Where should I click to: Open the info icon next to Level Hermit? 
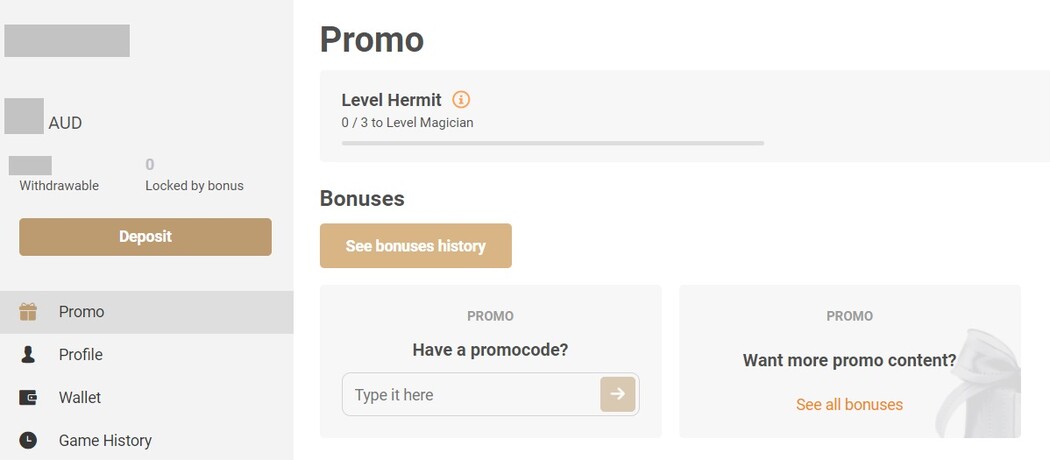pos(461,100)
